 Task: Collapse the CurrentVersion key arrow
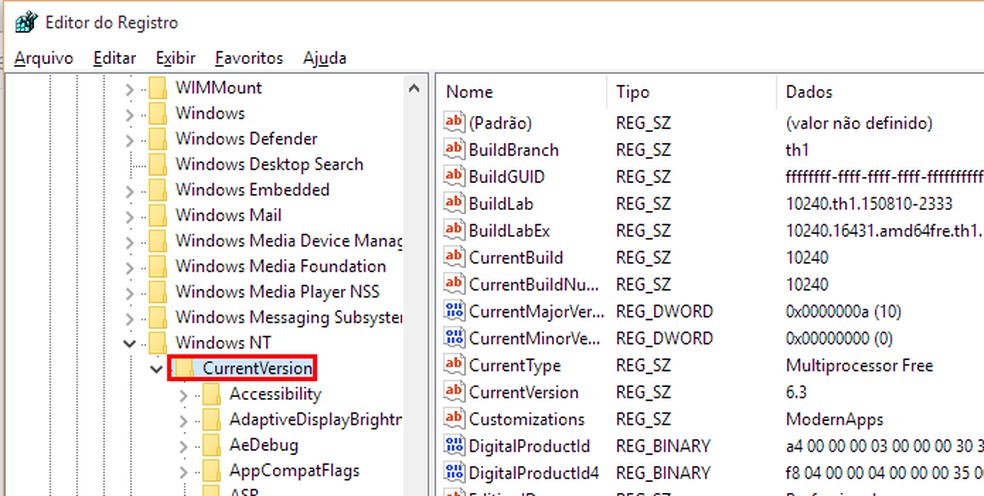(157, 369)
